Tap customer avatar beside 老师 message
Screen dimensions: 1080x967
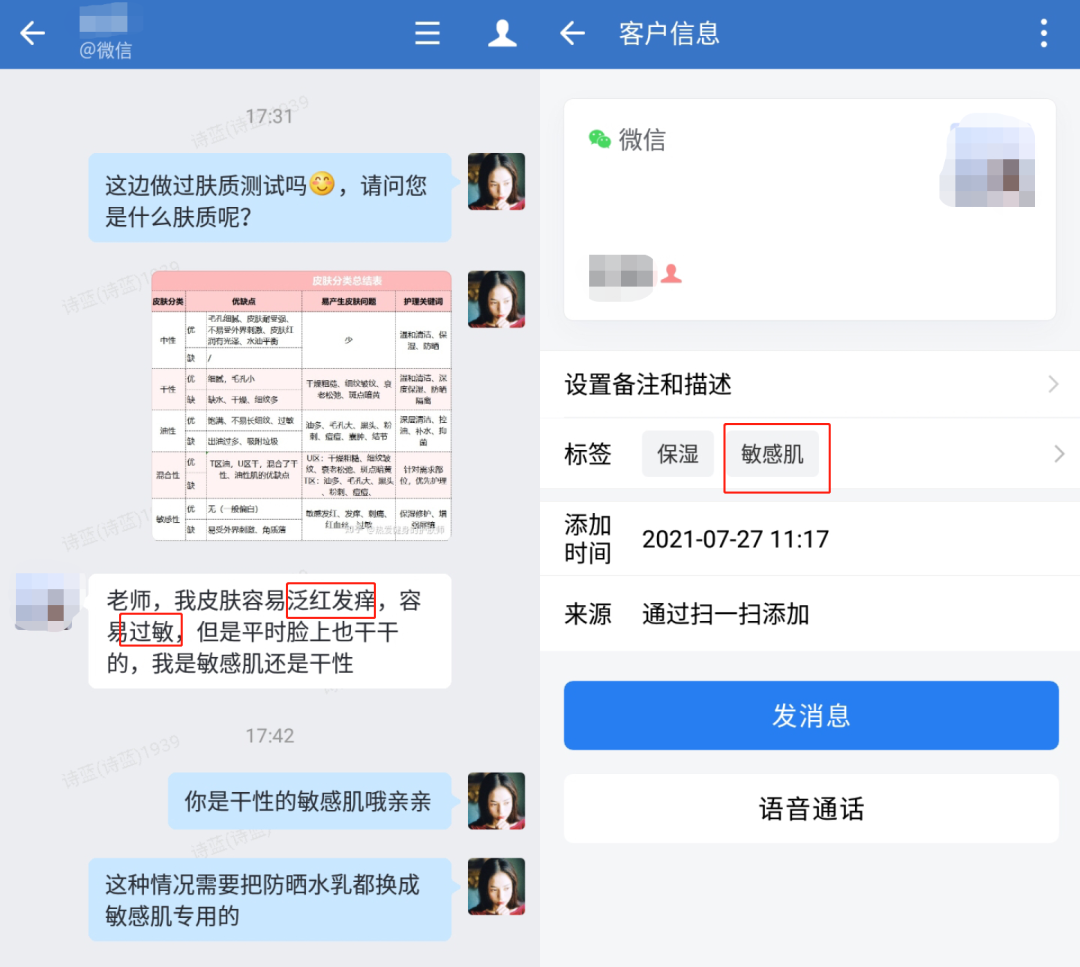(47, 600)
